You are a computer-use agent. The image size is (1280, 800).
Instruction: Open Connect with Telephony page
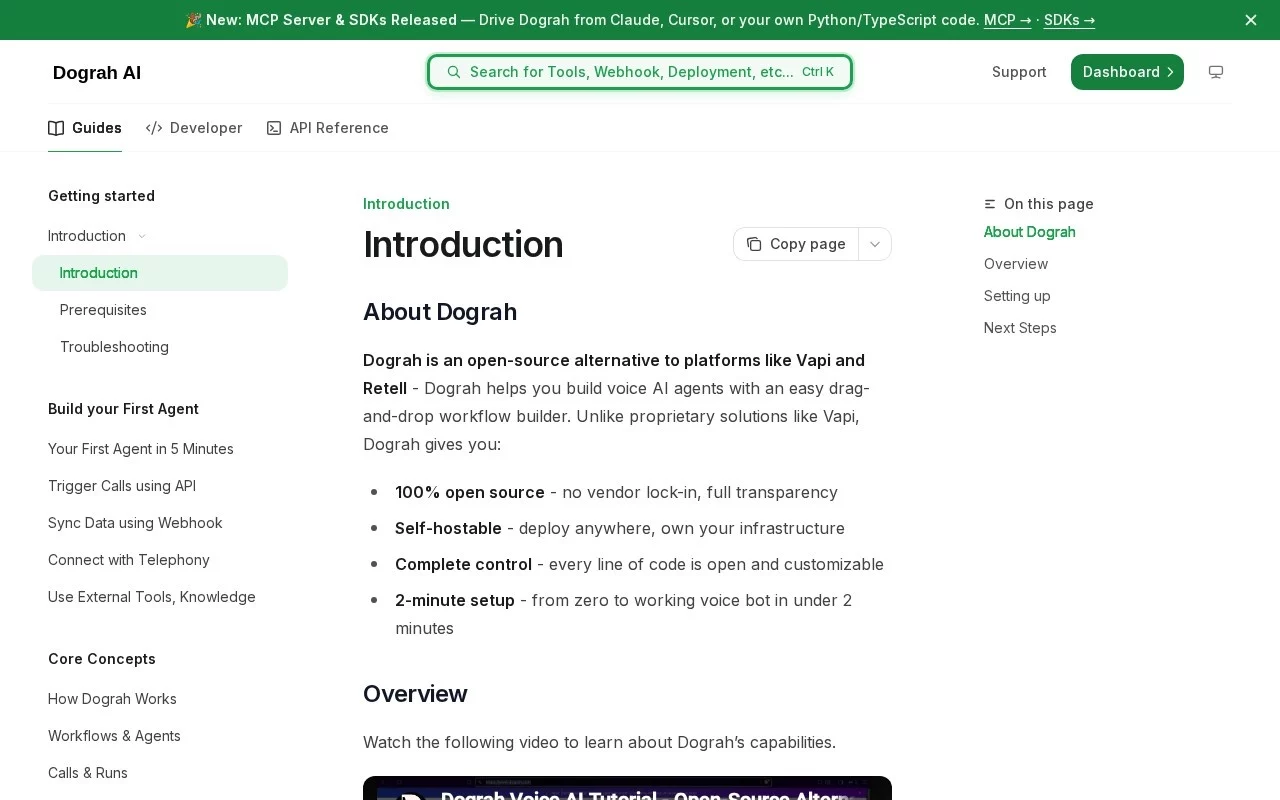tap(129, 560)
